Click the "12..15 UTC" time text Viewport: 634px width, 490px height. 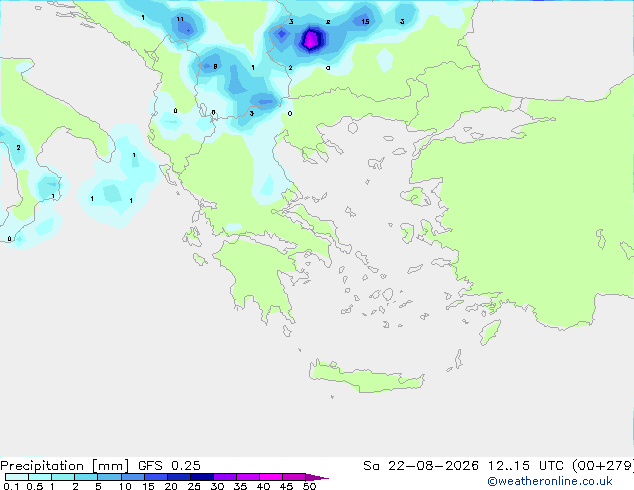(525, 466)
